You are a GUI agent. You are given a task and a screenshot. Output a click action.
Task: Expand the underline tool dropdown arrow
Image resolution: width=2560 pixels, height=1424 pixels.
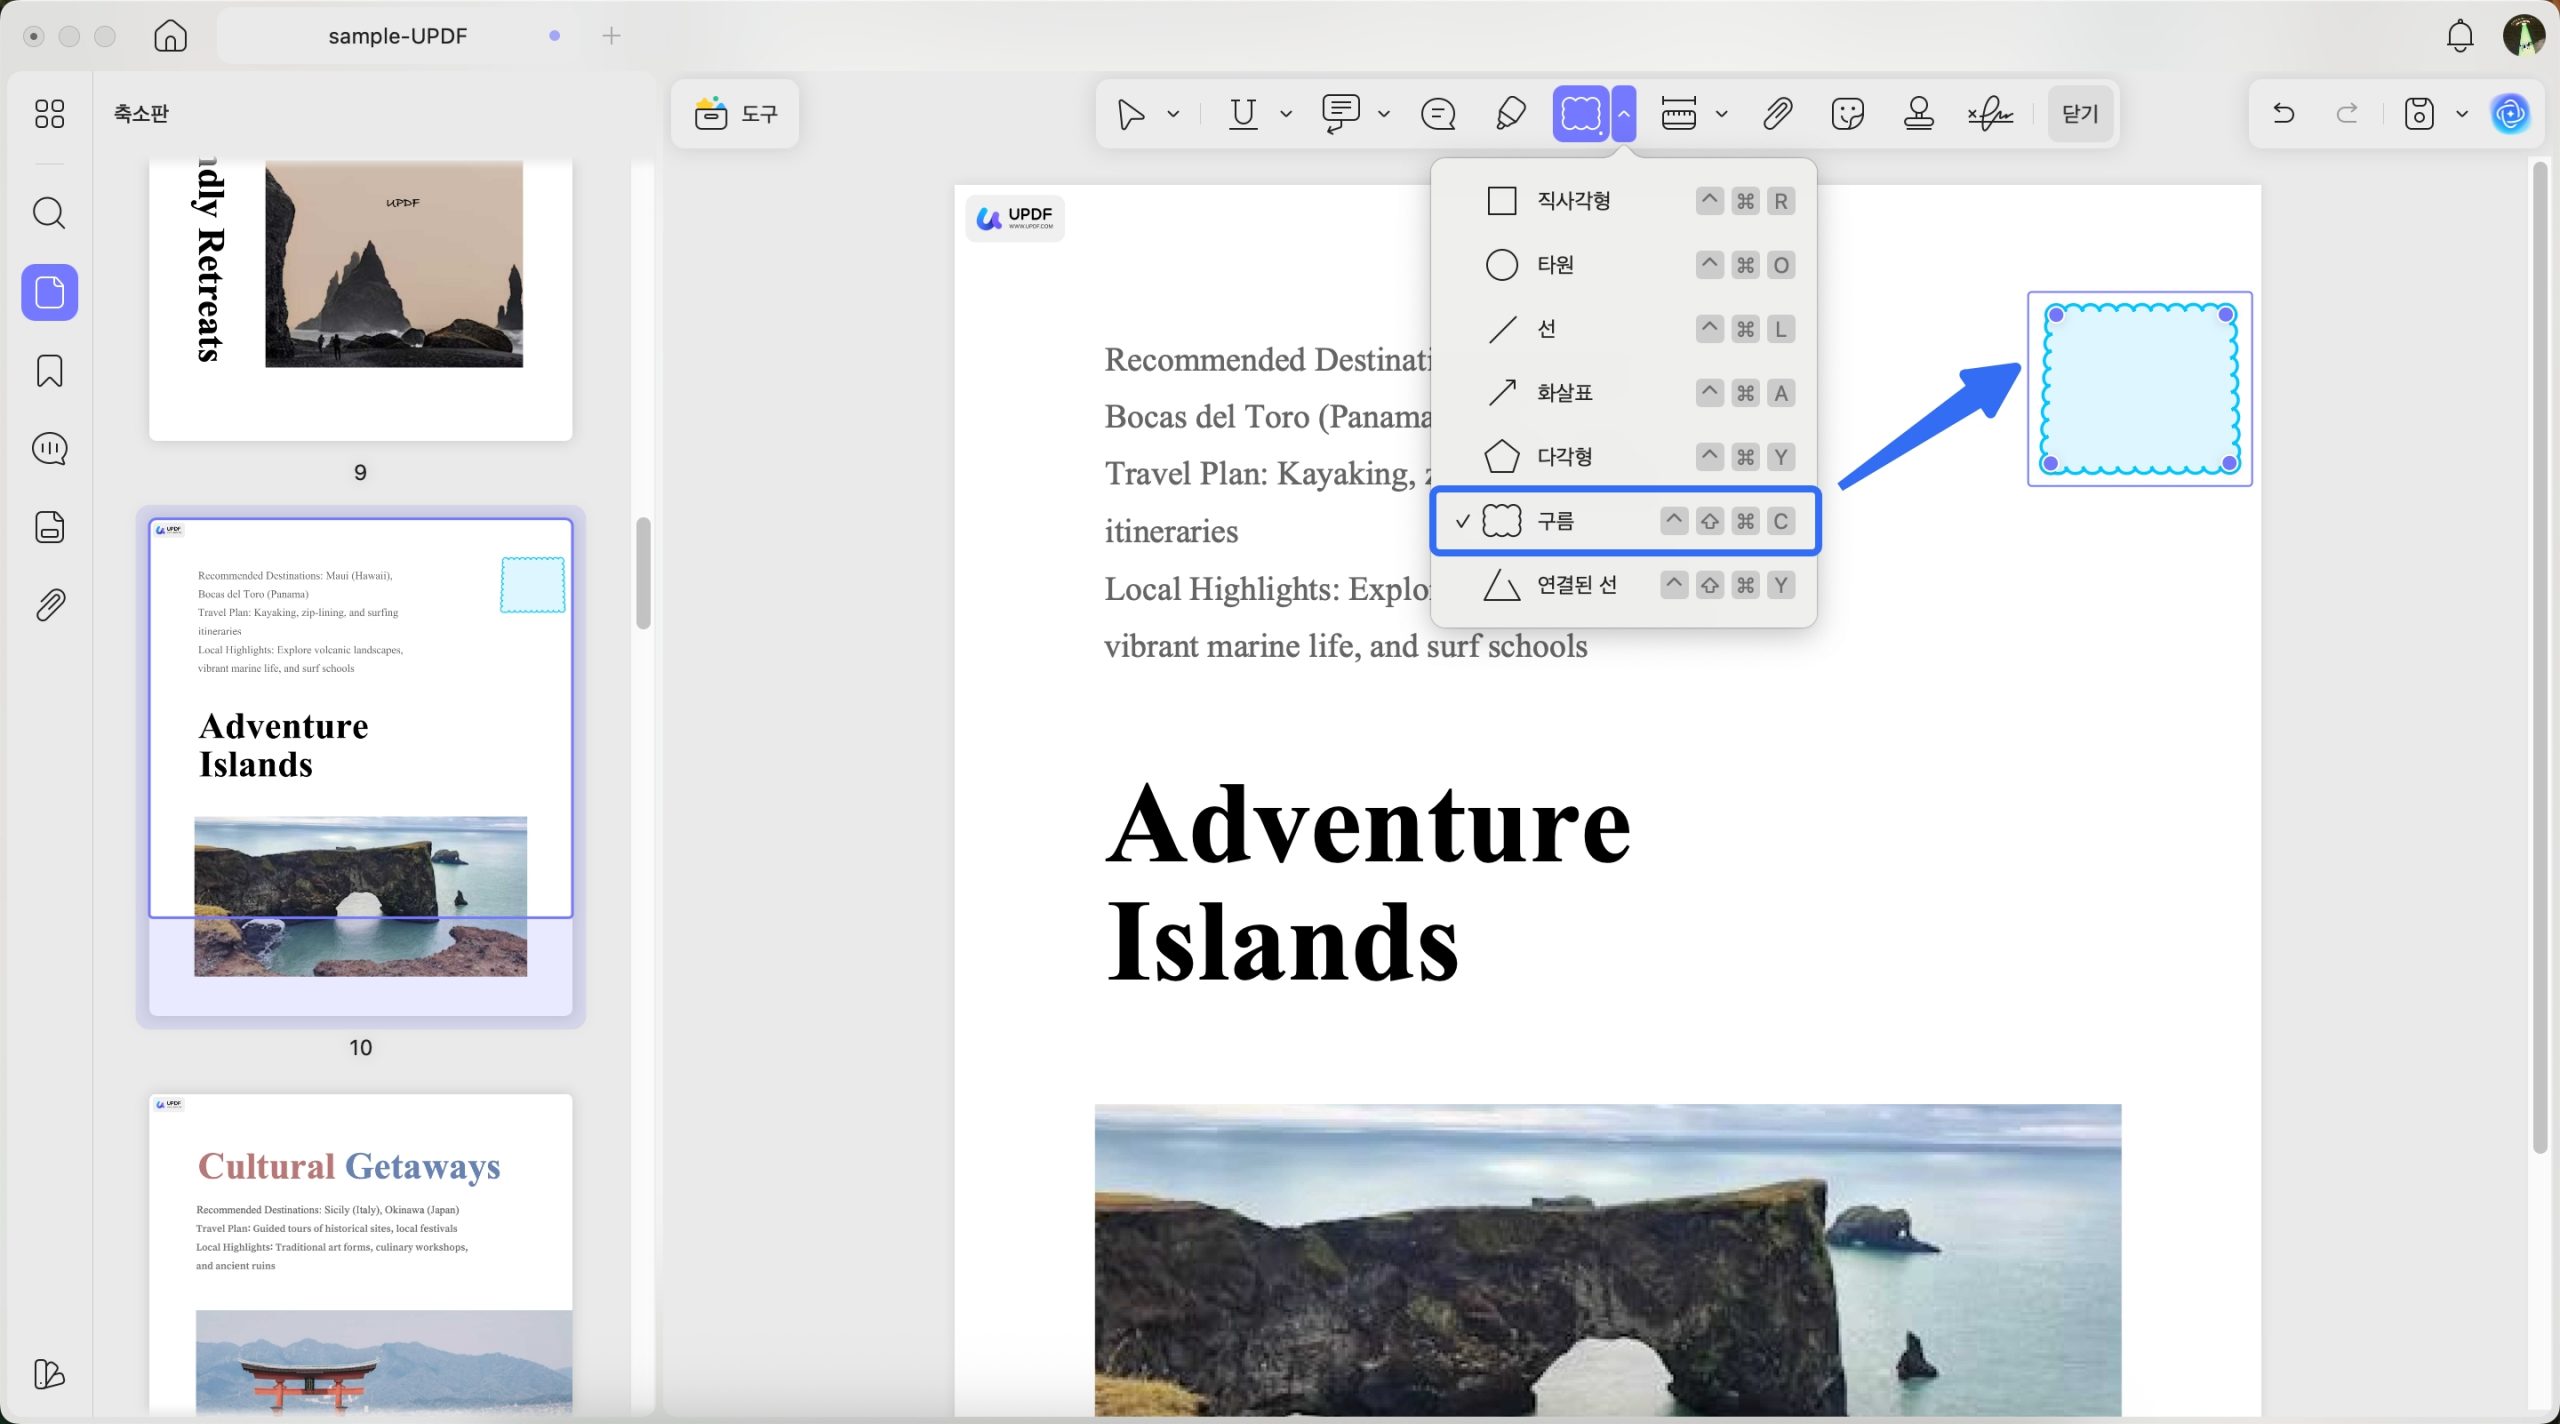[1286, 114]
